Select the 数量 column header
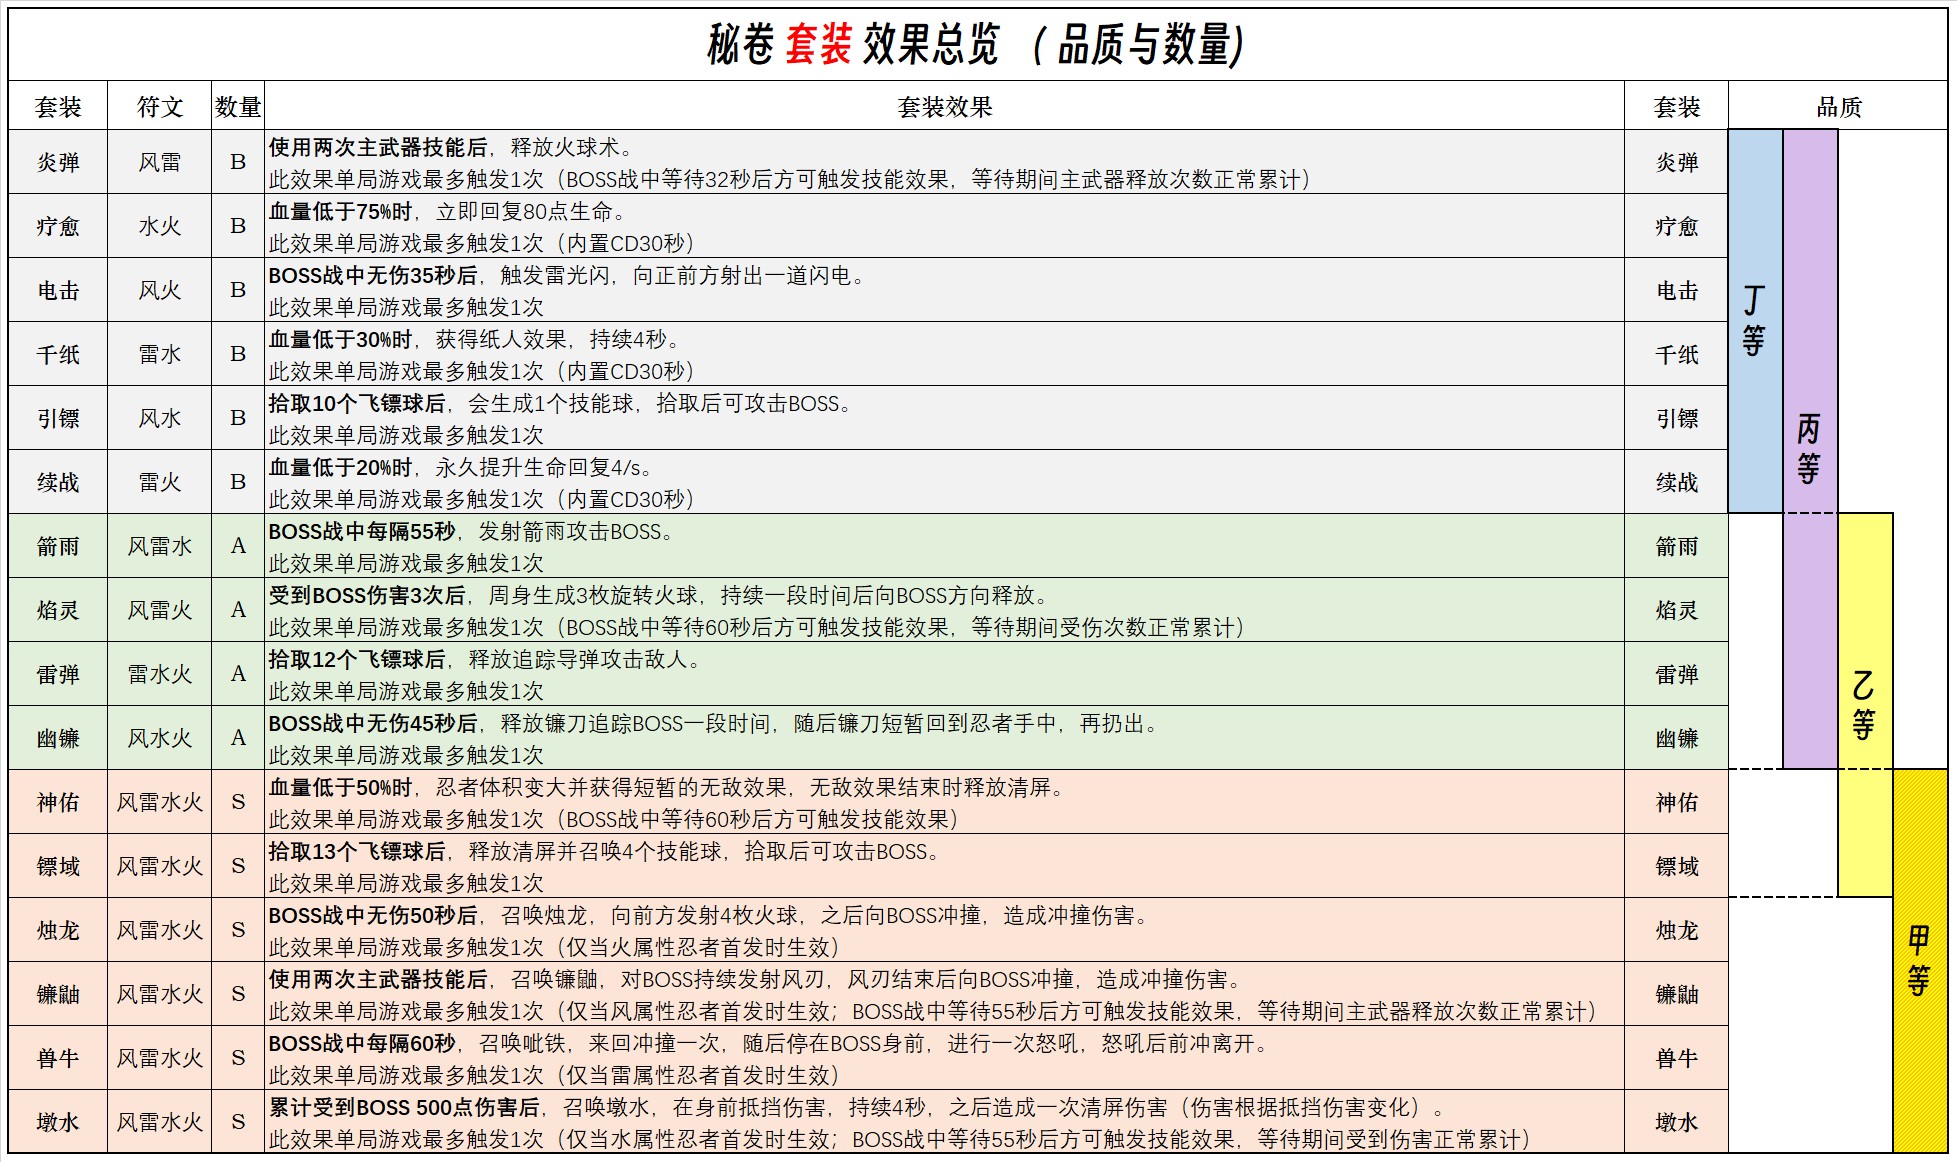 click(x=238, y=106)
